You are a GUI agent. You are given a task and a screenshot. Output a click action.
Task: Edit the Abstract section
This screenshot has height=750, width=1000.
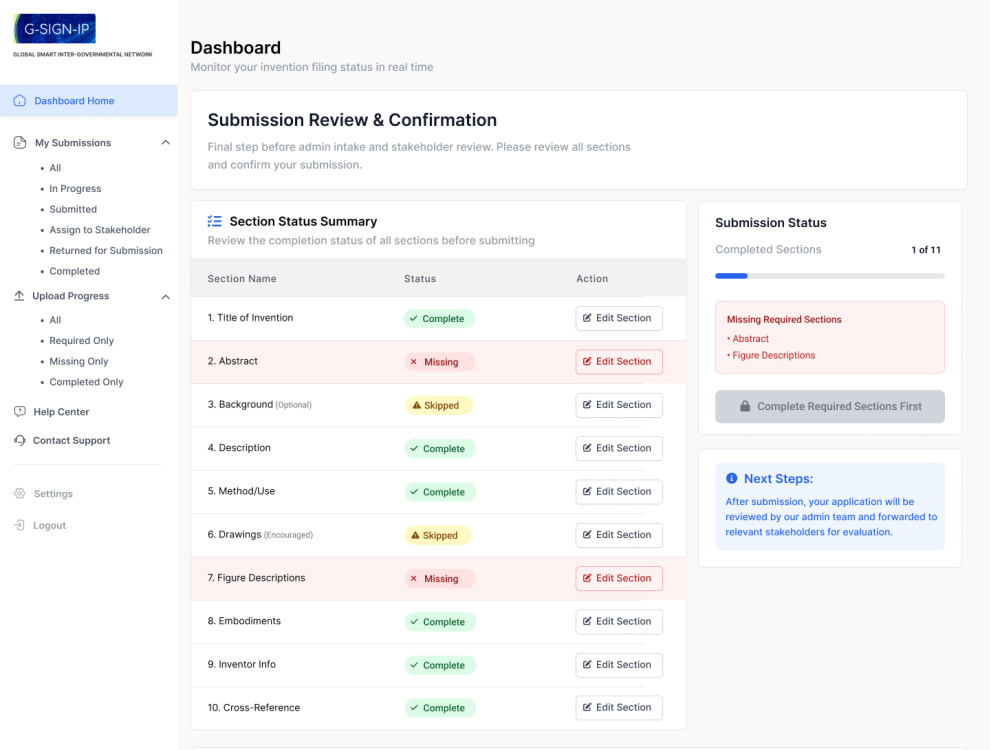point(619,362)
